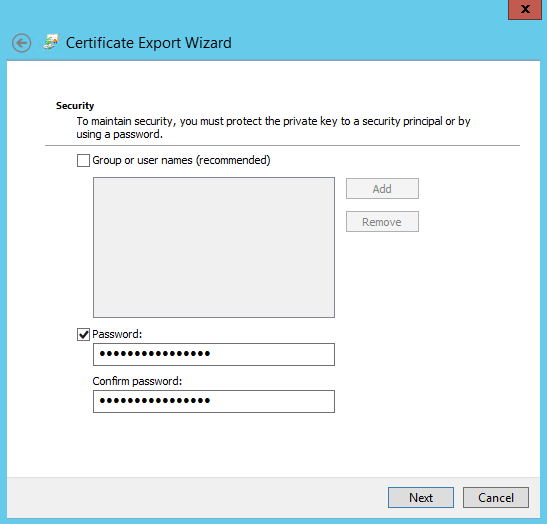The height and width of the screenshot is (524, 547).
Task: Focus the Password input field
Action: pyautogui.click(x=214, y=354)
